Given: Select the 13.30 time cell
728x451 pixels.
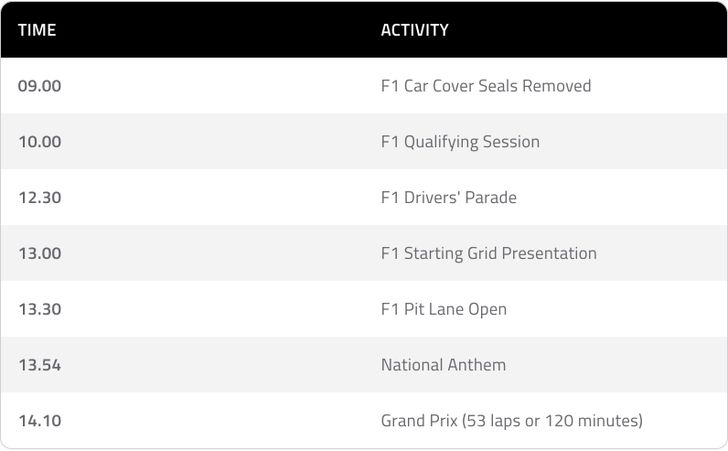Looking at the screenshot, I should pyautogui.click(x=40, y=310).
